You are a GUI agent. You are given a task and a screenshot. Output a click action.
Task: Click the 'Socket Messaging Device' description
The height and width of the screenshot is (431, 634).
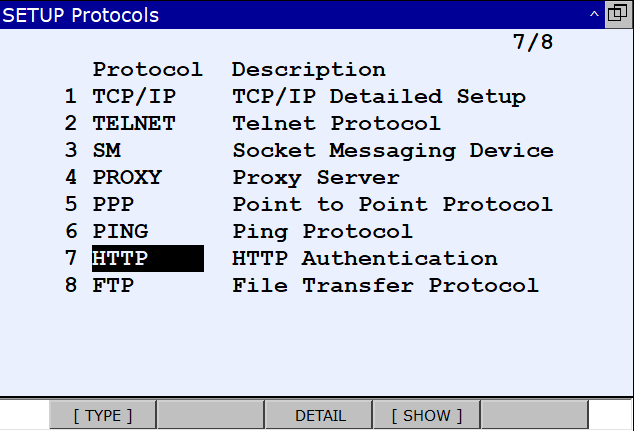point(392,151)
